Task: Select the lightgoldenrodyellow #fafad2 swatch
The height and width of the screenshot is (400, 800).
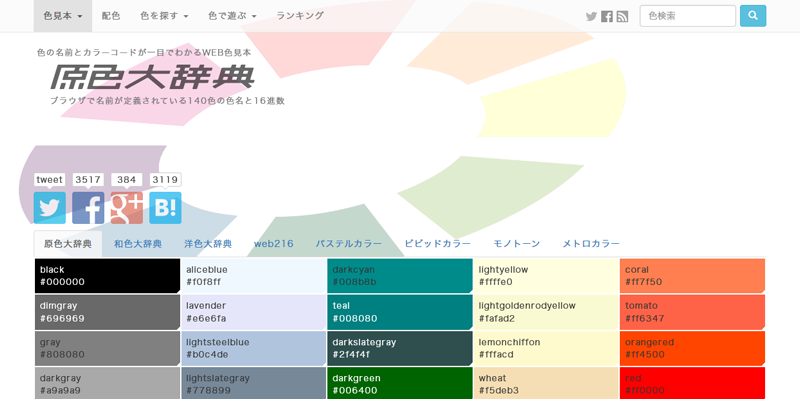Action: (546, 312)
